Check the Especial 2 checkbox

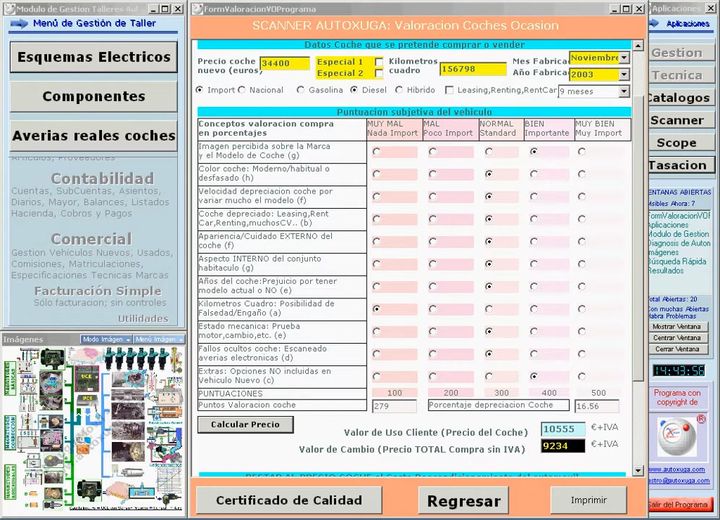(x=379, y=73)
